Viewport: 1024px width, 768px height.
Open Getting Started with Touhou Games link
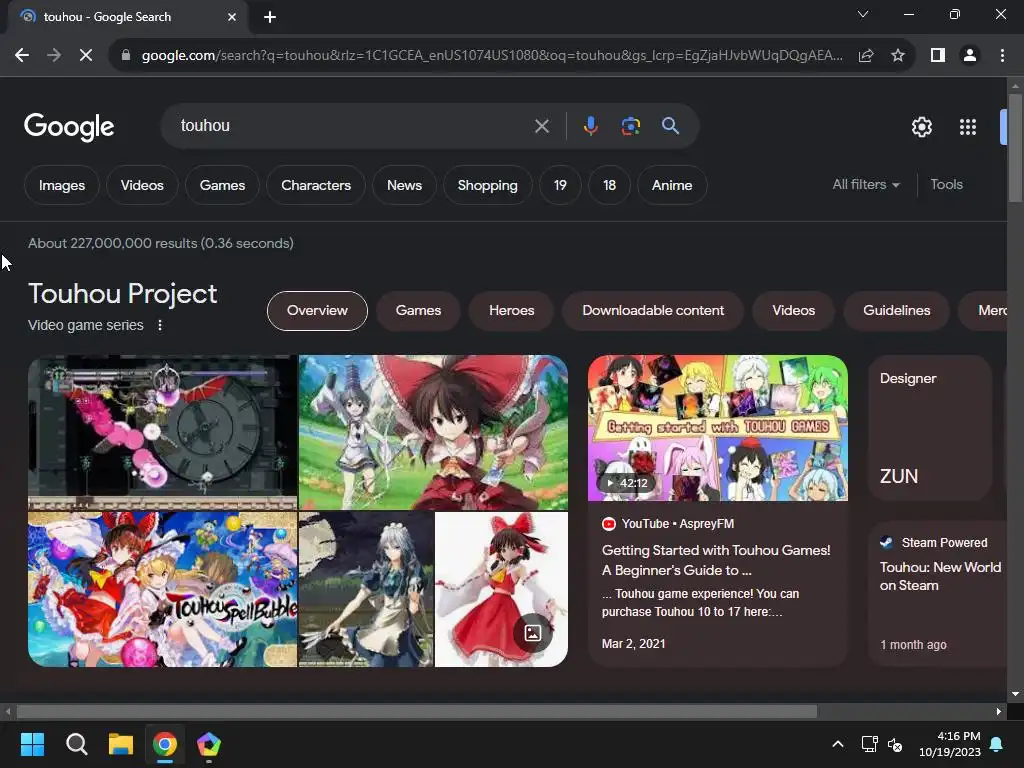click(716, 560)
